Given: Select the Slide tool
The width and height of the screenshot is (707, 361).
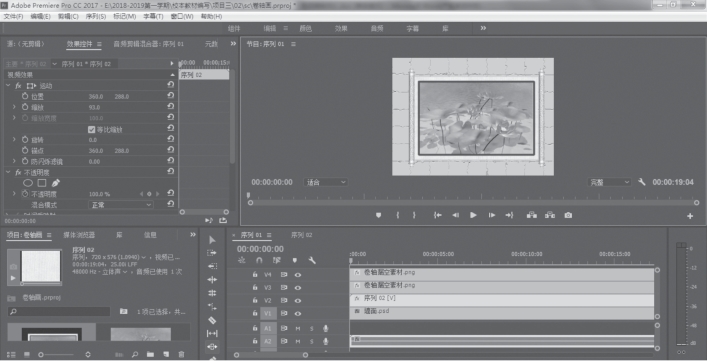Looking at the screenshot, I should point(212,347).
